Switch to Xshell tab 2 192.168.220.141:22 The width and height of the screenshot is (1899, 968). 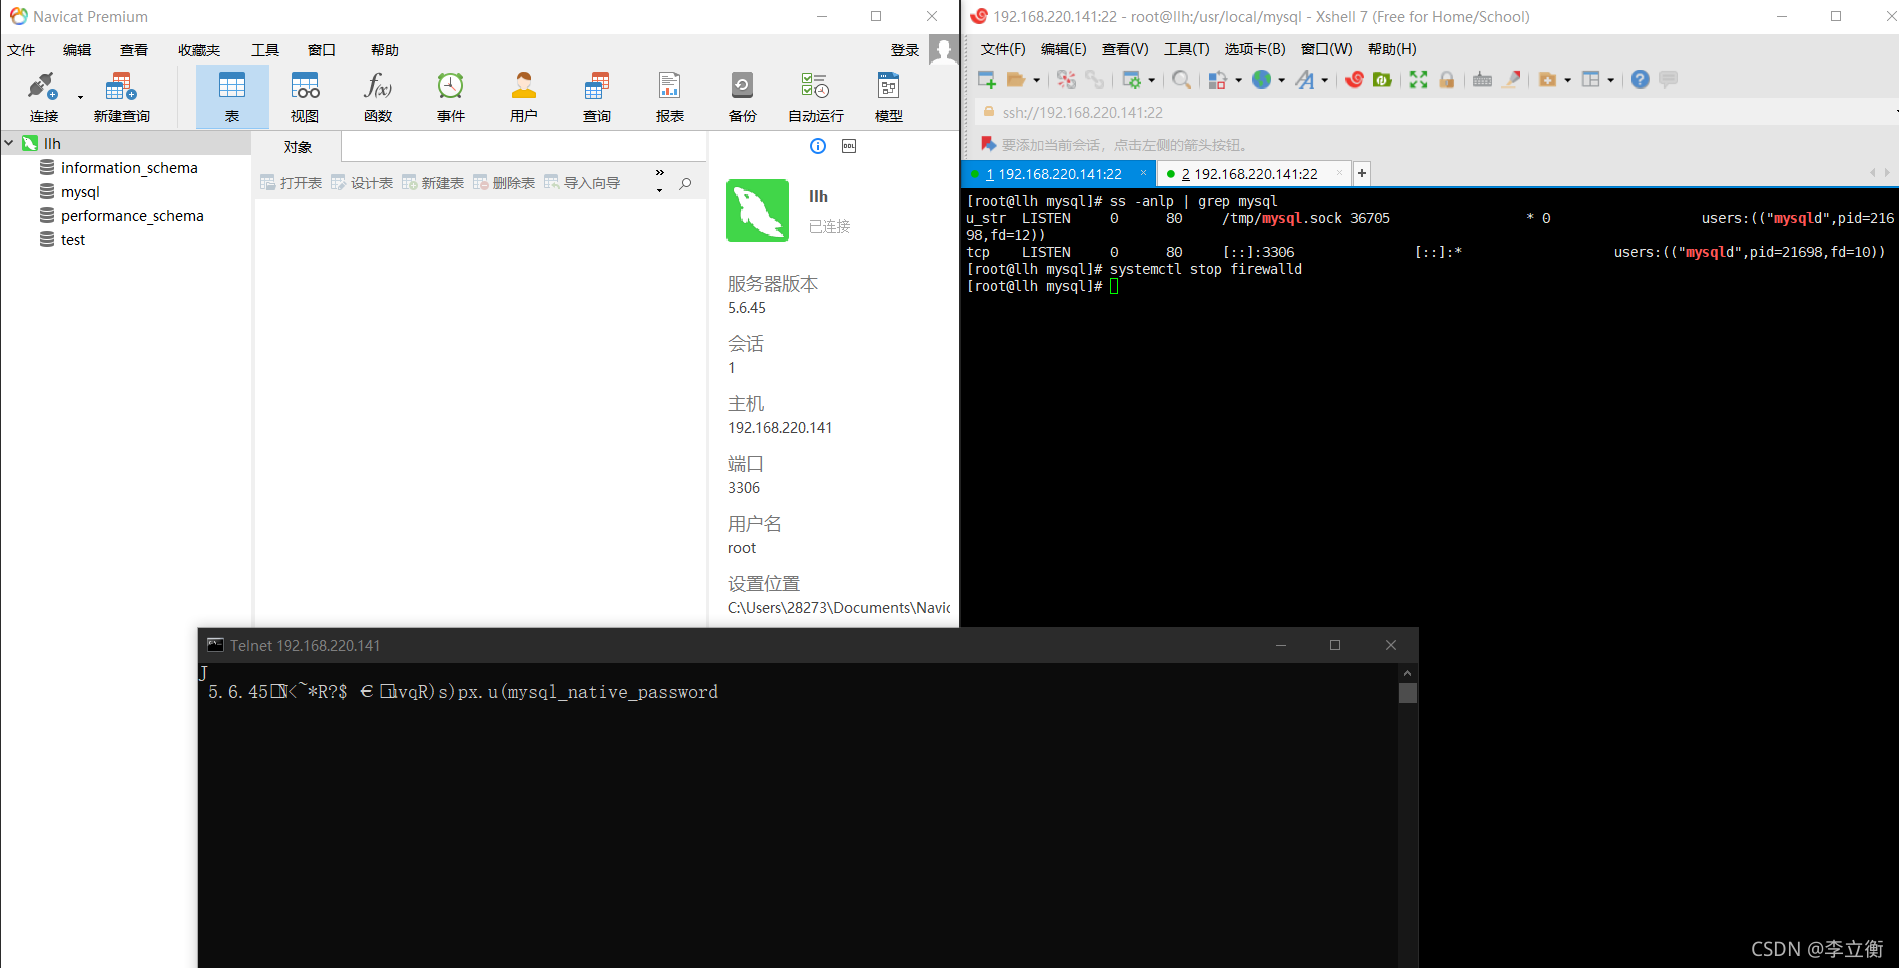[1254, 174]
